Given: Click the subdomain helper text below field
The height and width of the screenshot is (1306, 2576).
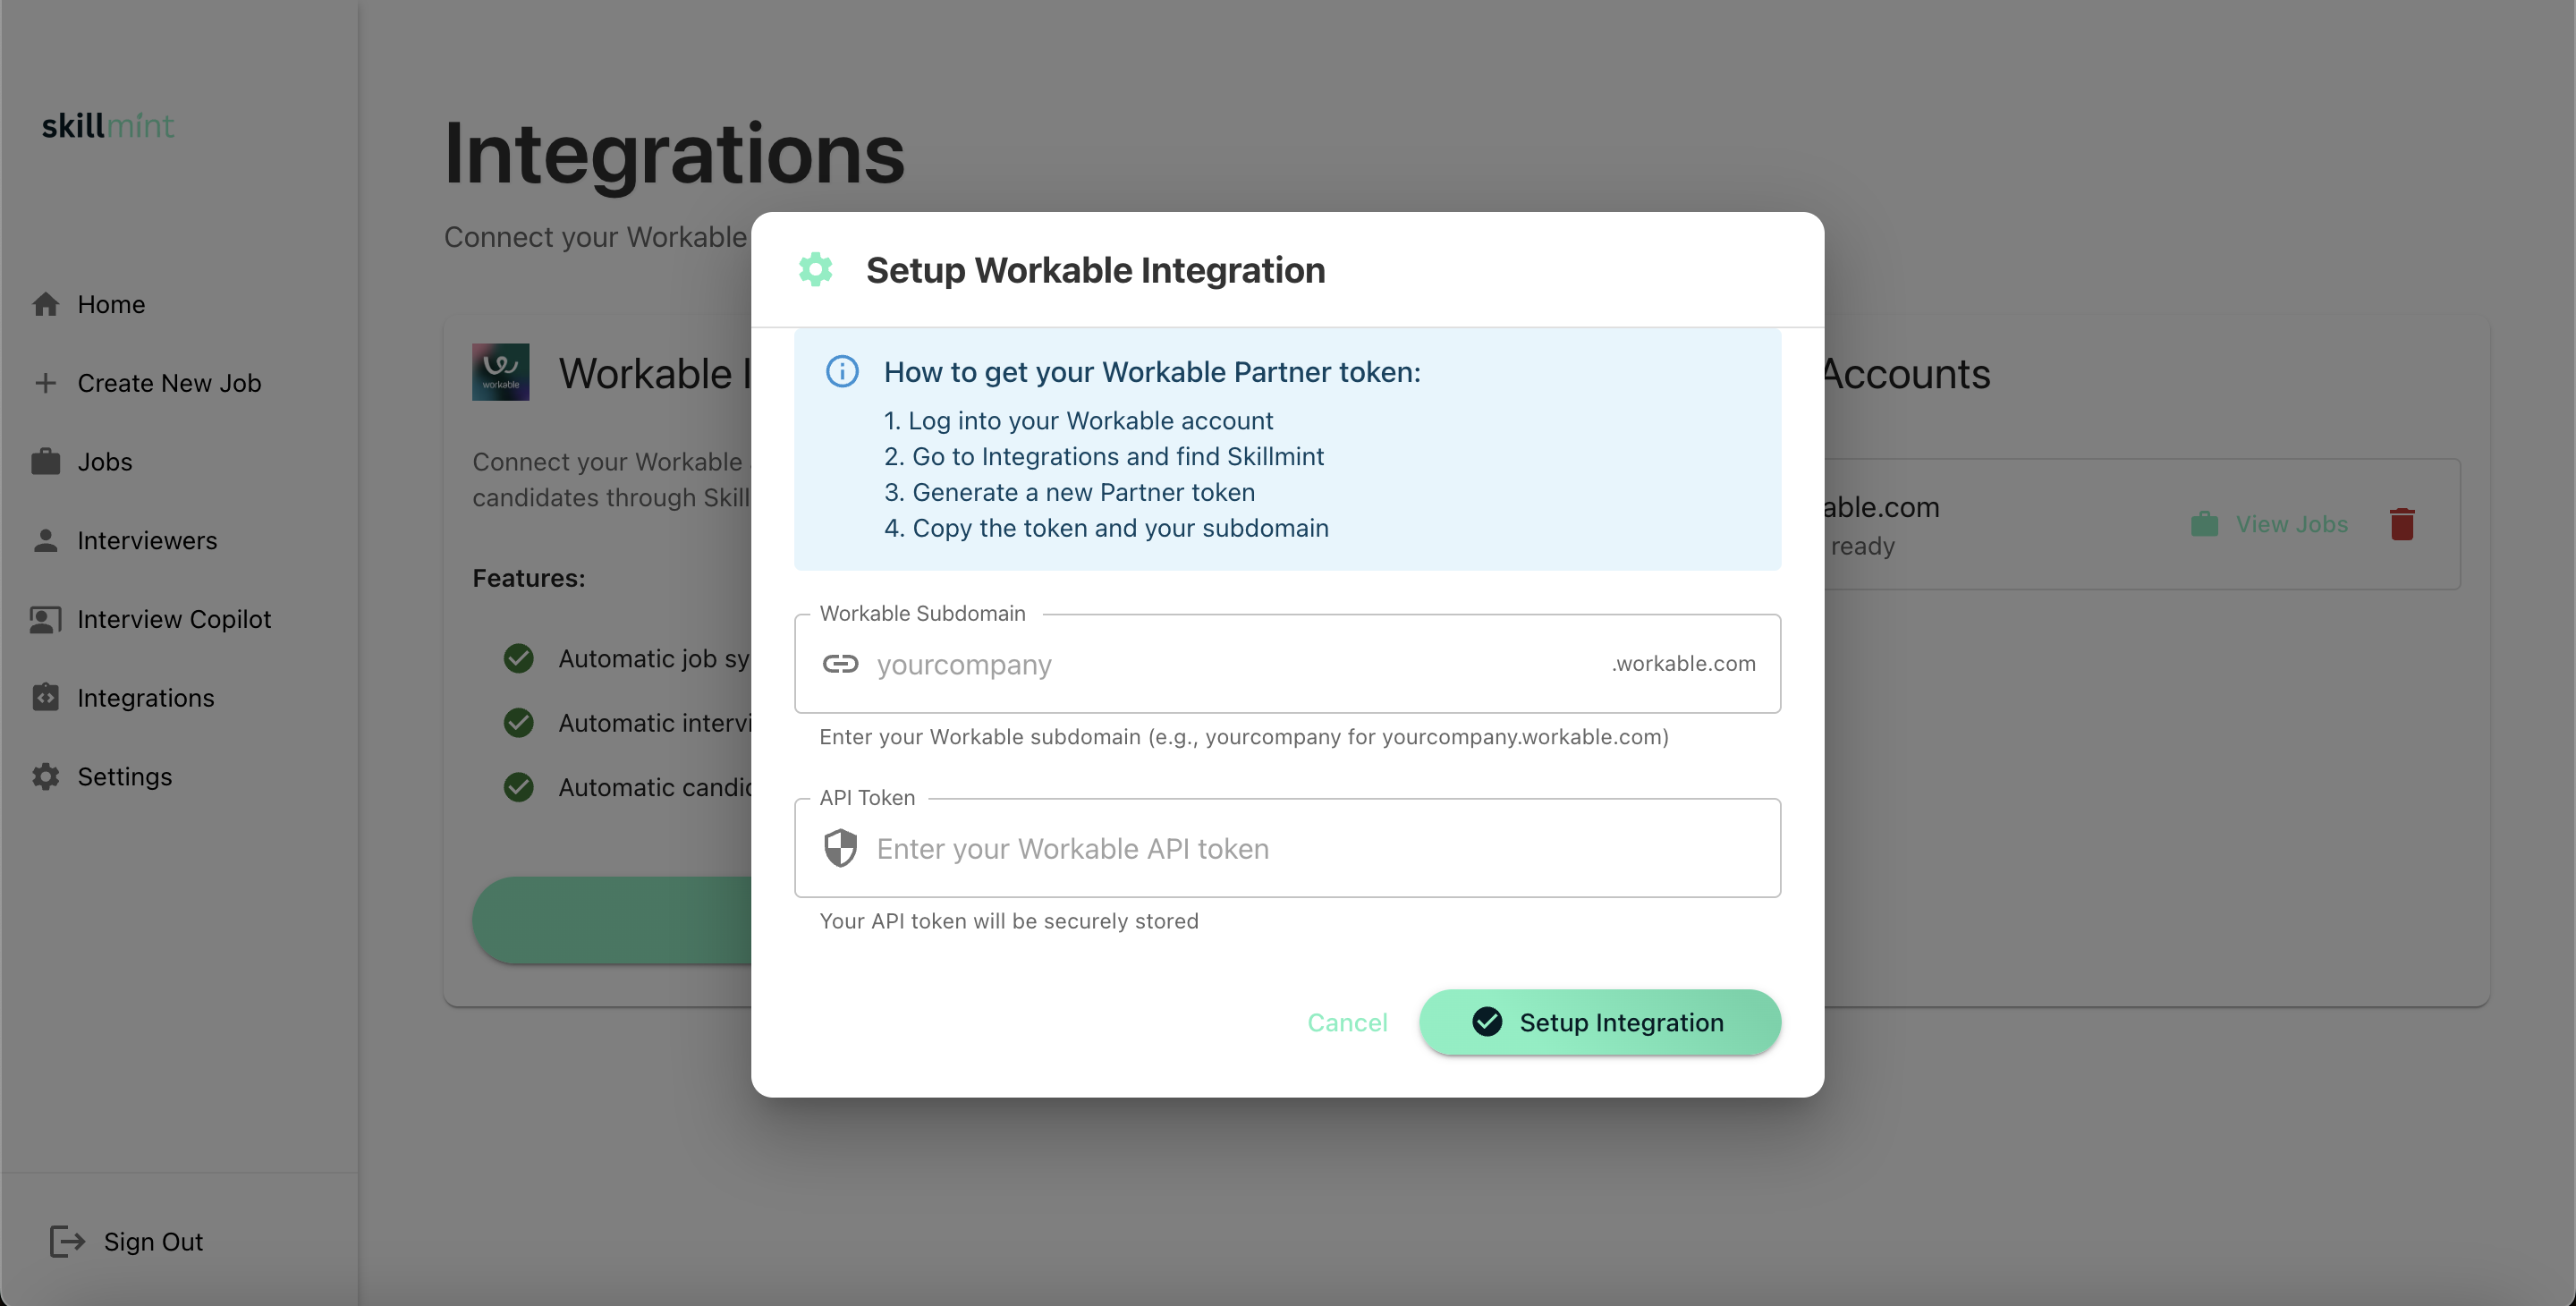Looking at the screenshot, I should click(1244, 736).
